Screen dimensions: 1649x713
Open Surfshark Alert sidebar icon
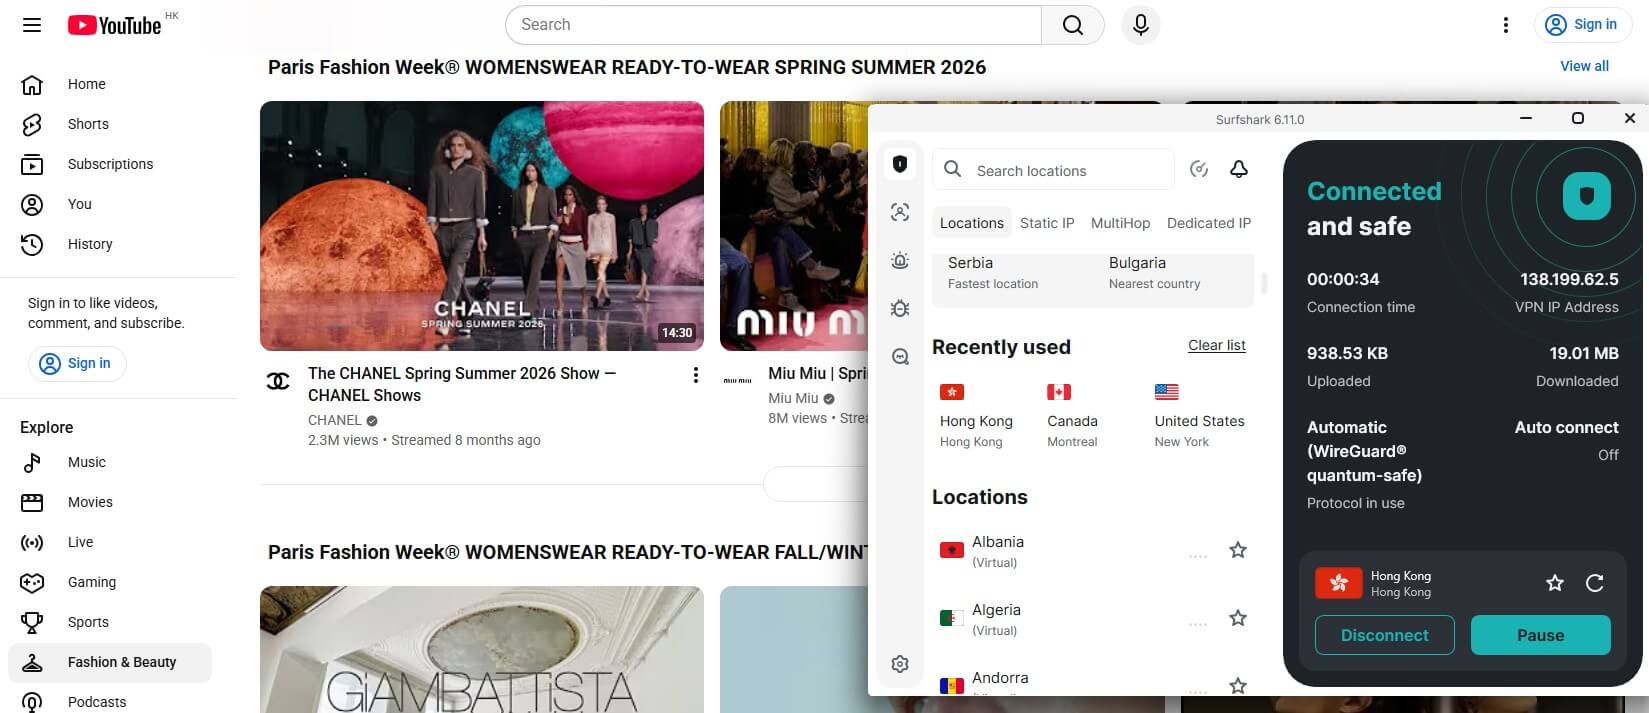click(900, 261)
